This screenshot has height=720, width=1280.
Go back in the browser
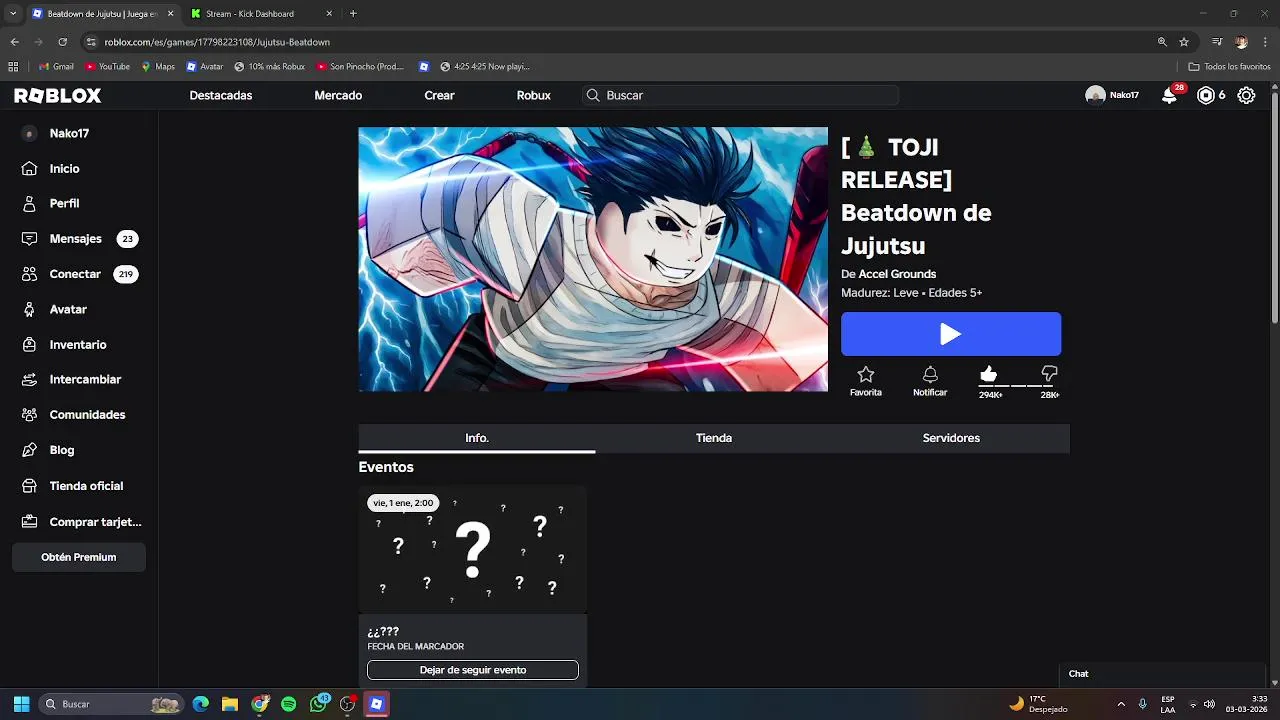pos(14,42)
